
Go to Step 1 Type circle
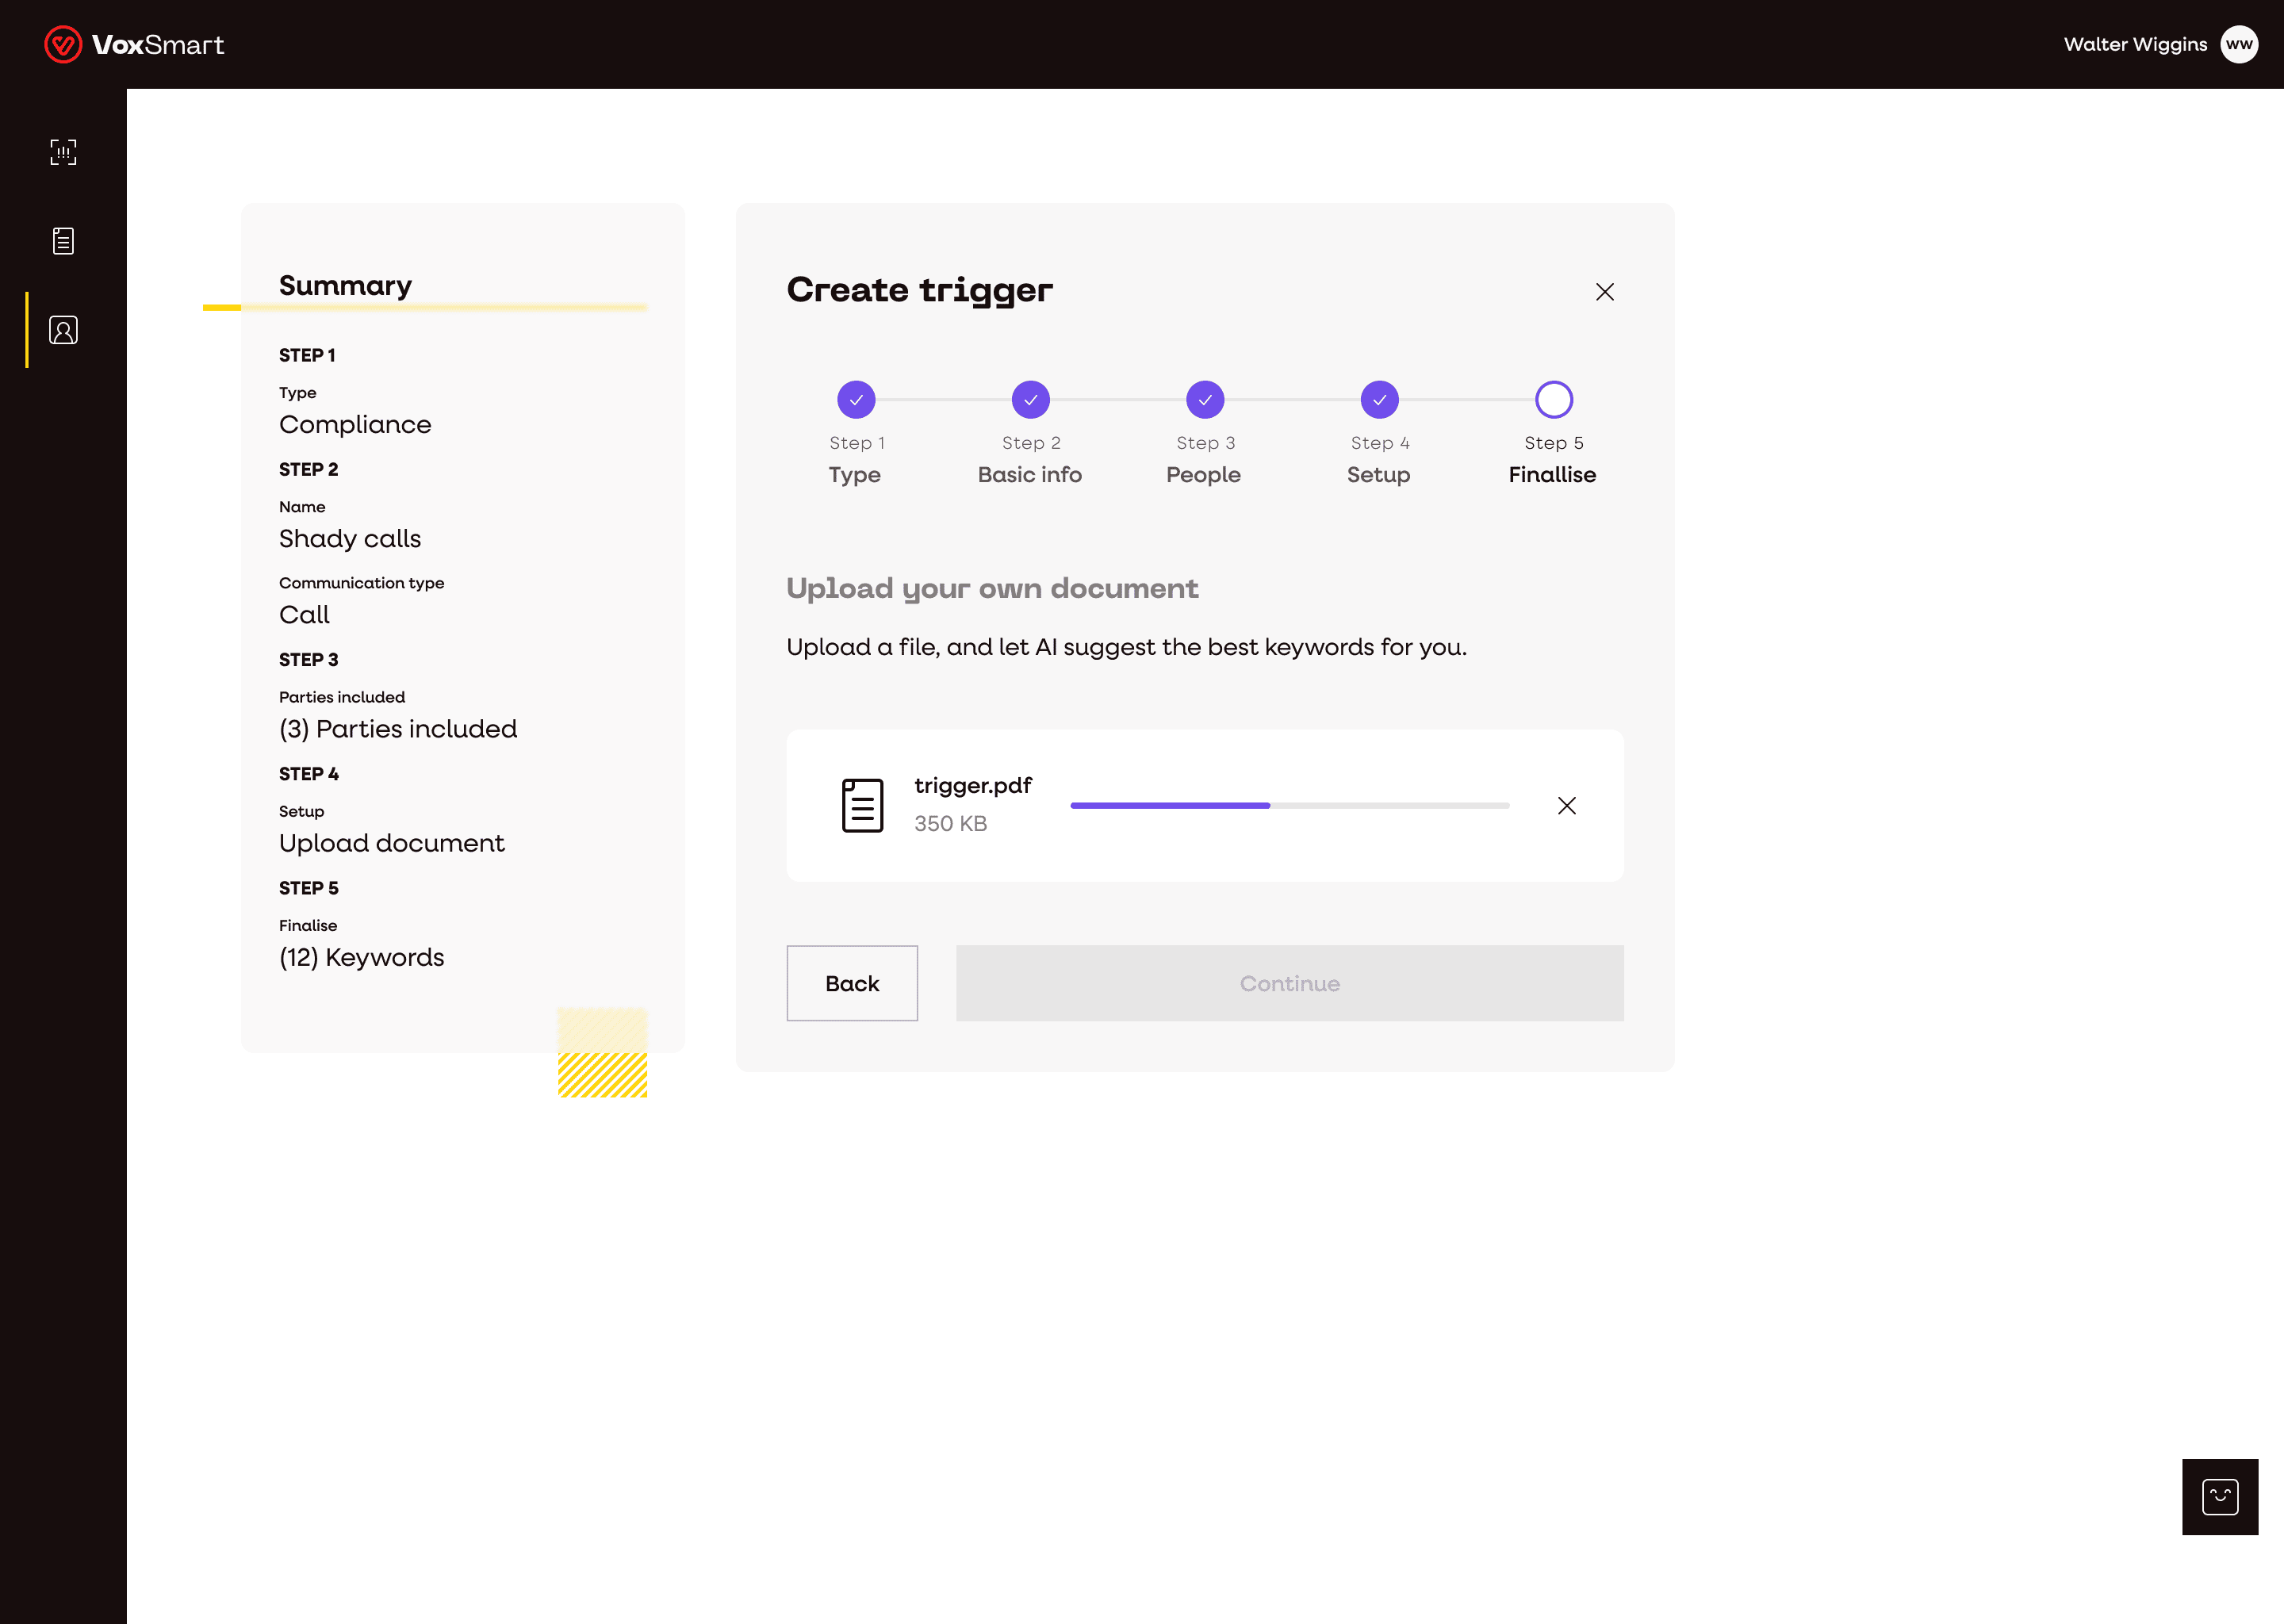point(856,400)
